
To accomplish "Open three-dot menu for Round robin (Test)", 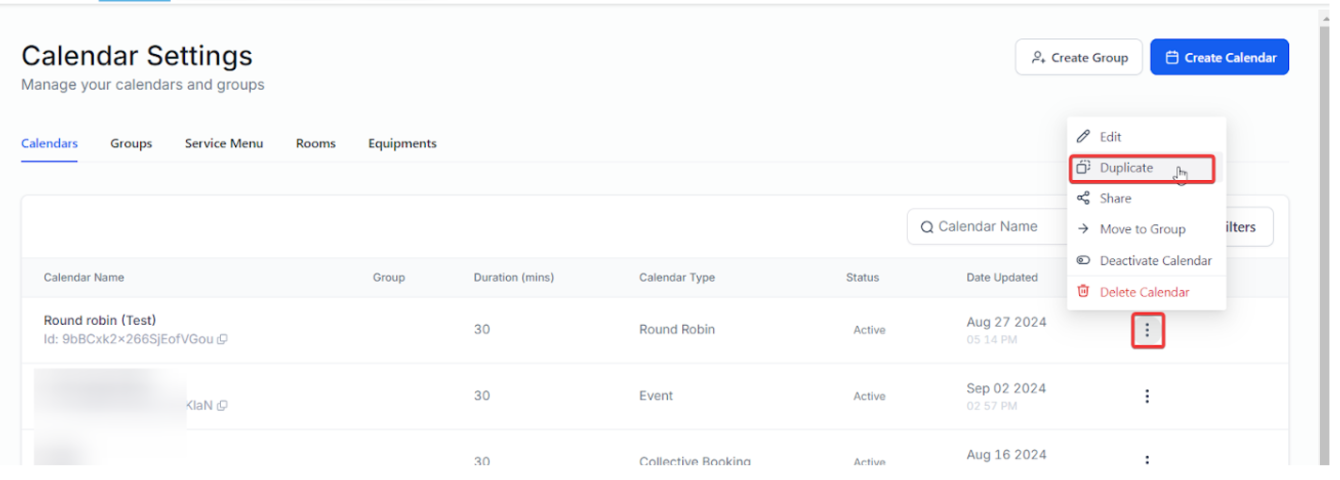I will pos(1147,330).
